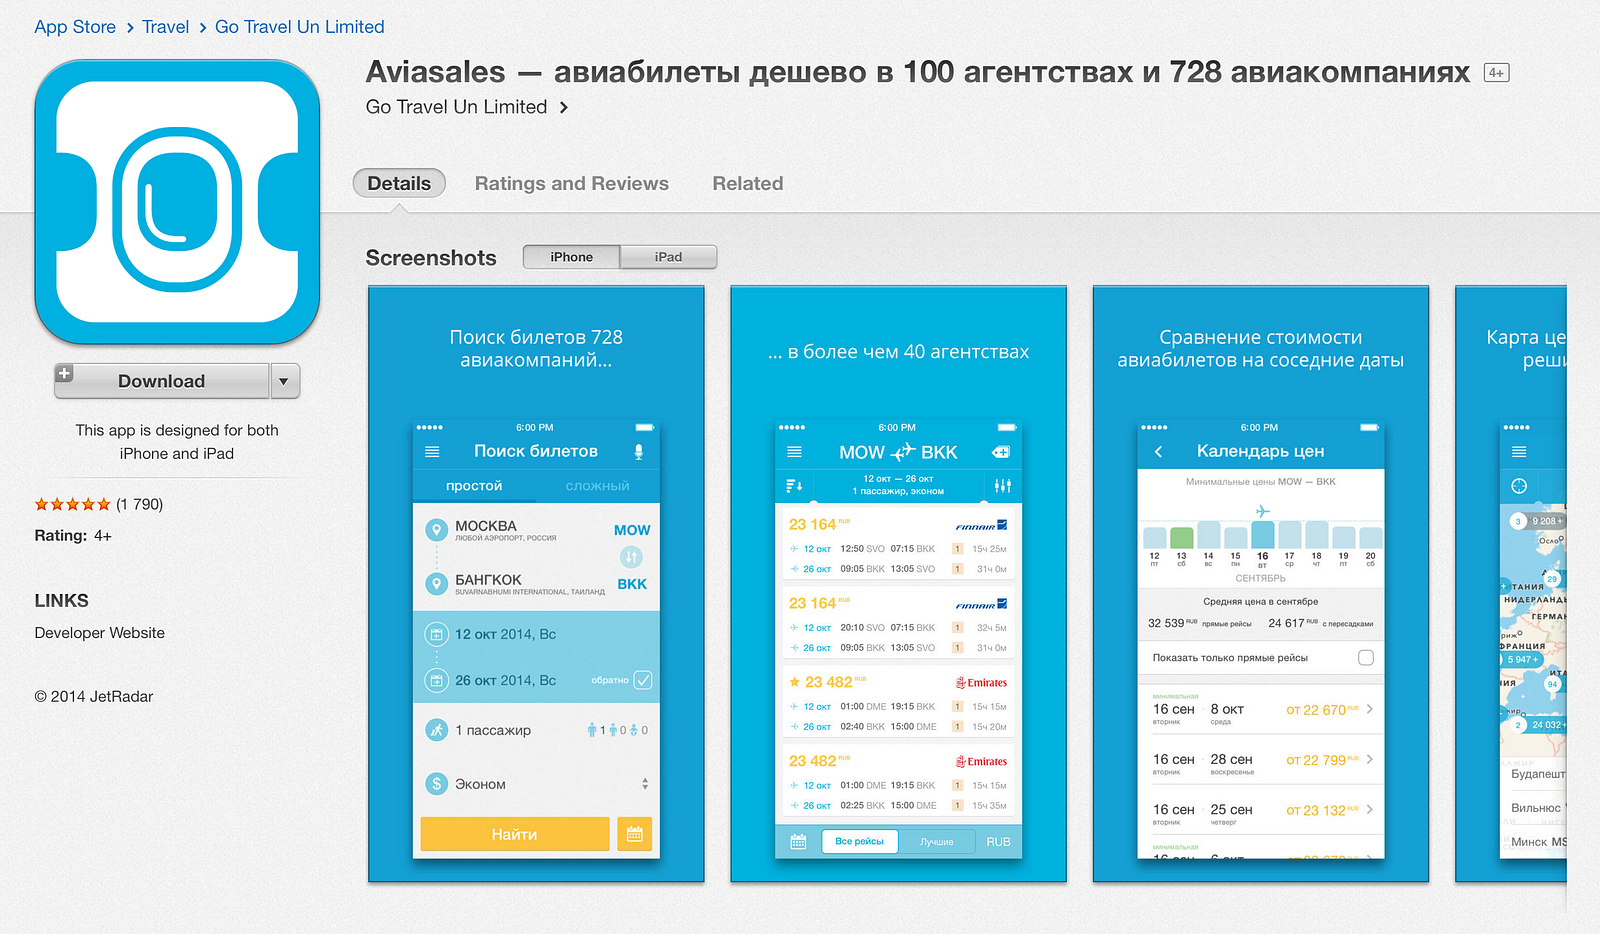Open second screenshot в более чем 40 агентствах

pyautogui.click(x=898, y=584)
